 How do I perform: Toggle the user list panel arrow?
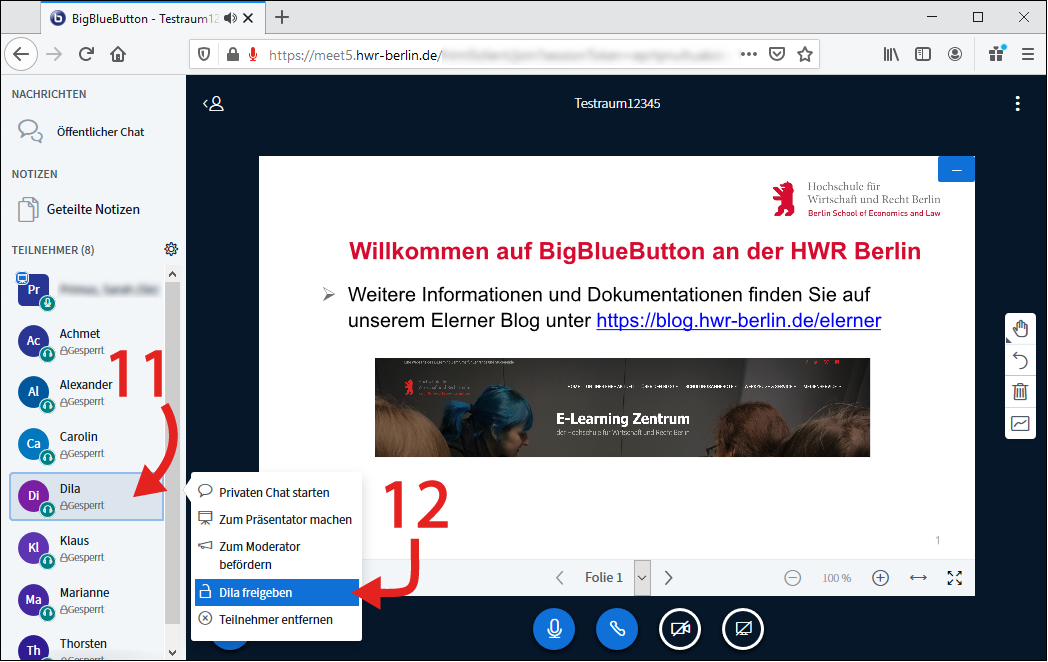click(x=213, y=104)
